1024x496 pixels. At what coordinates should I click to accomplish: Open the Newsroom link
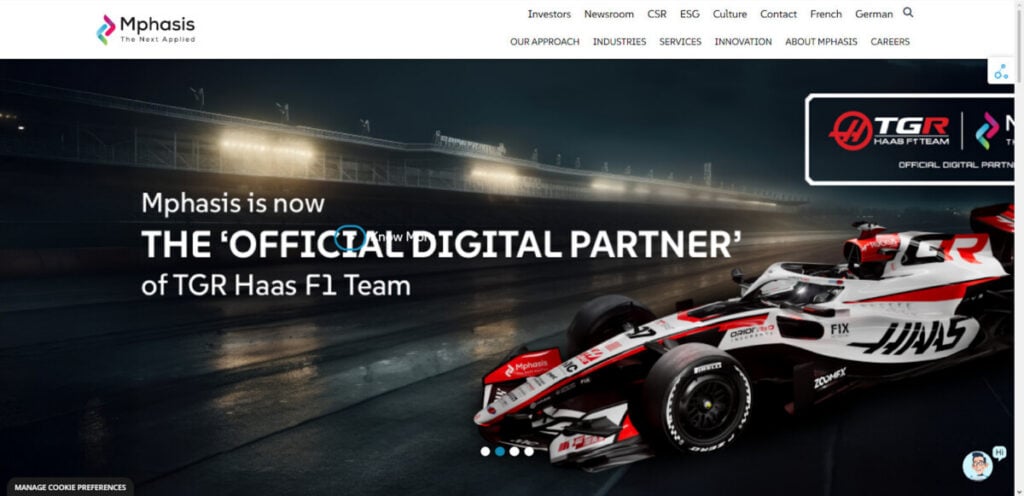tap(609, 14)
